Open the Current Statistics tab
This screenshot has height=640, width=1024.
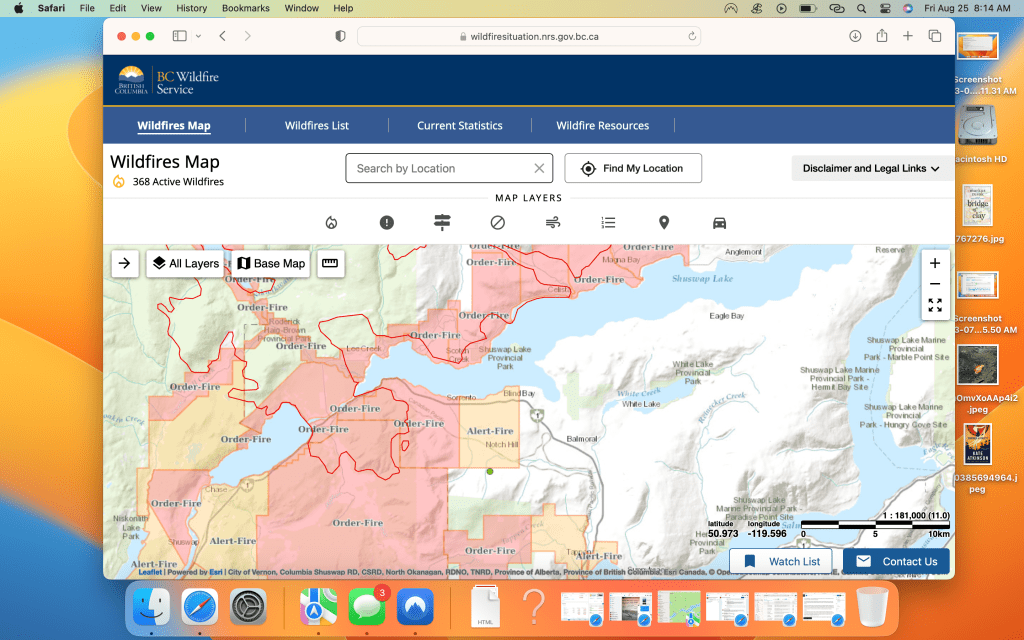460,126
